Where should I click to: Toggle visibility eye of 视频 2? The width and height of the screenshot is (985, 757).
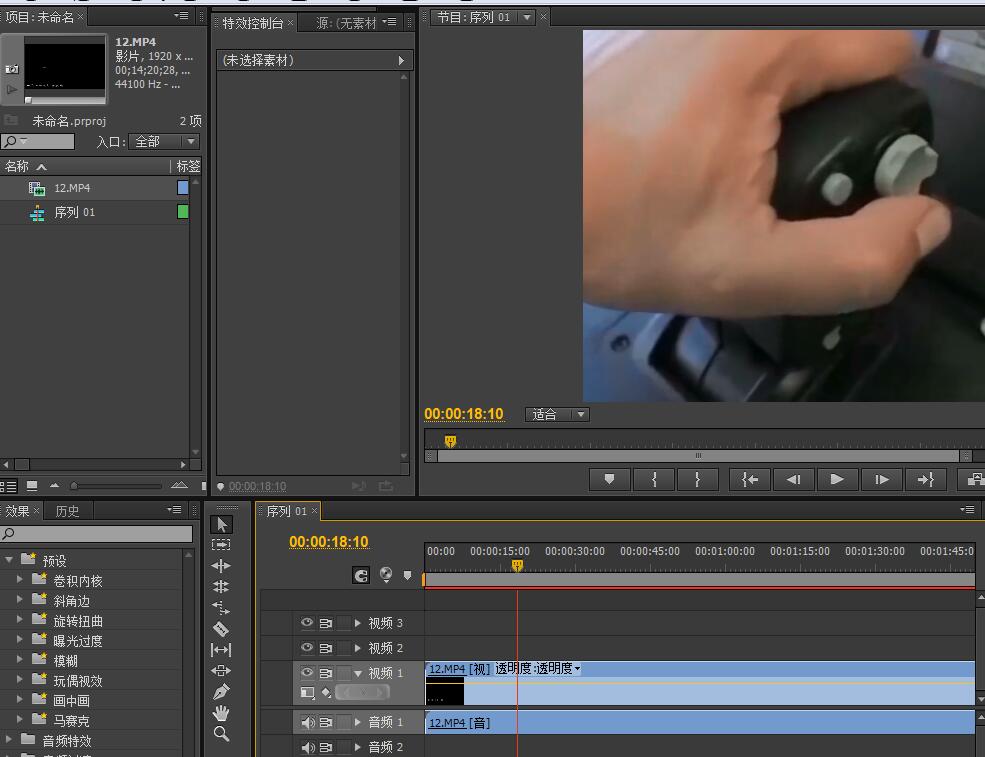pos(307,647)
